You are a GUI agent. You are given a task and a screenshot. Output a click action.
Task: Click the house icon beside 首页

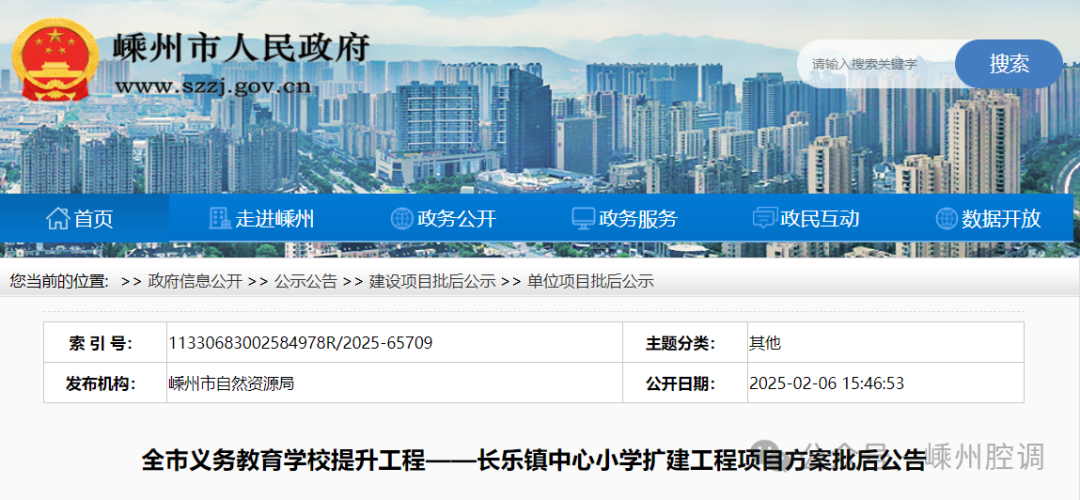click(58, 218)
